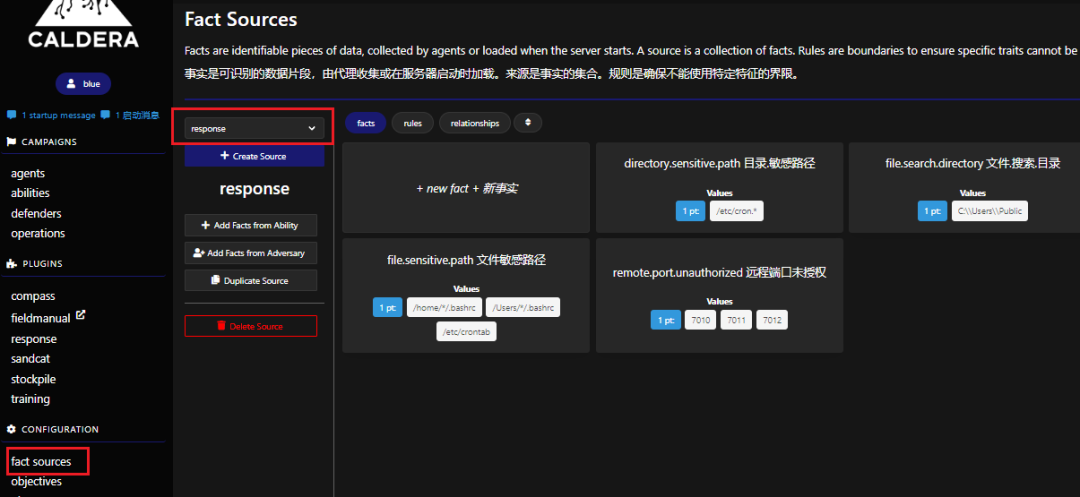Click 1 pt badge in directory.sensitive.path card
The image size is (1080, 497).
point(690,211)
